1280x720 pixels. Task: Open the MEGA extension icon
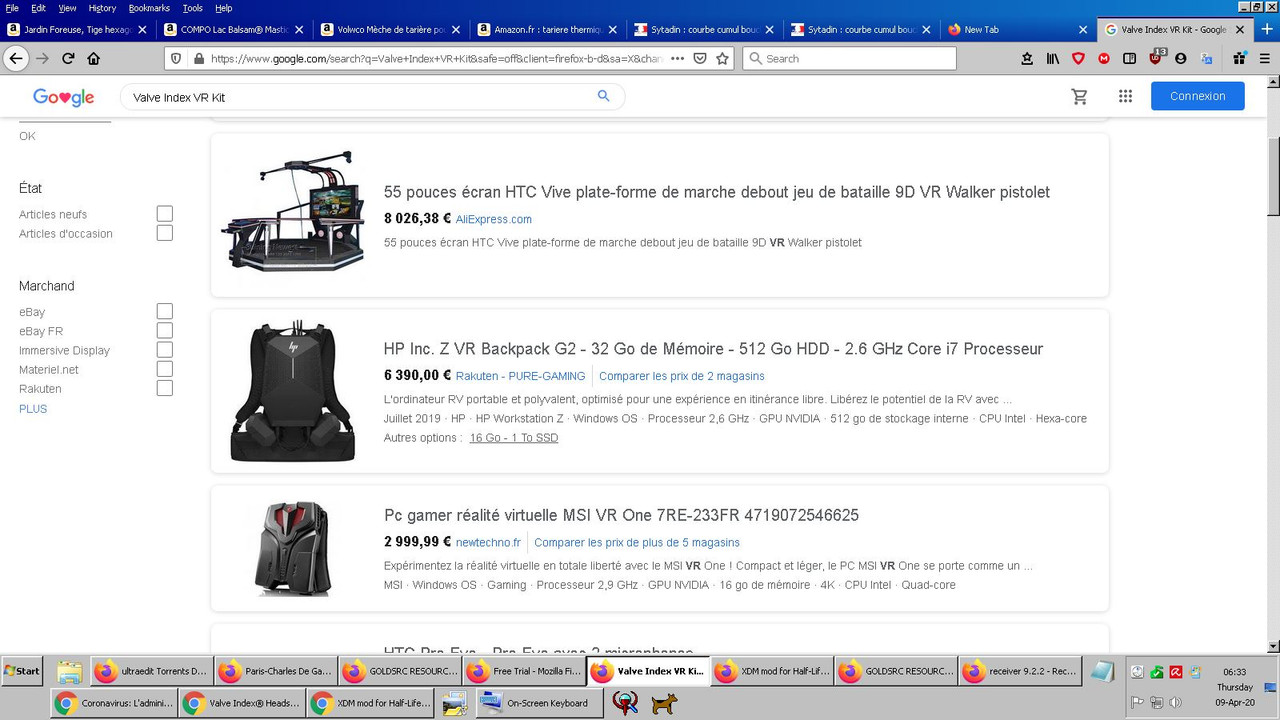click(x=1104, y=59)
